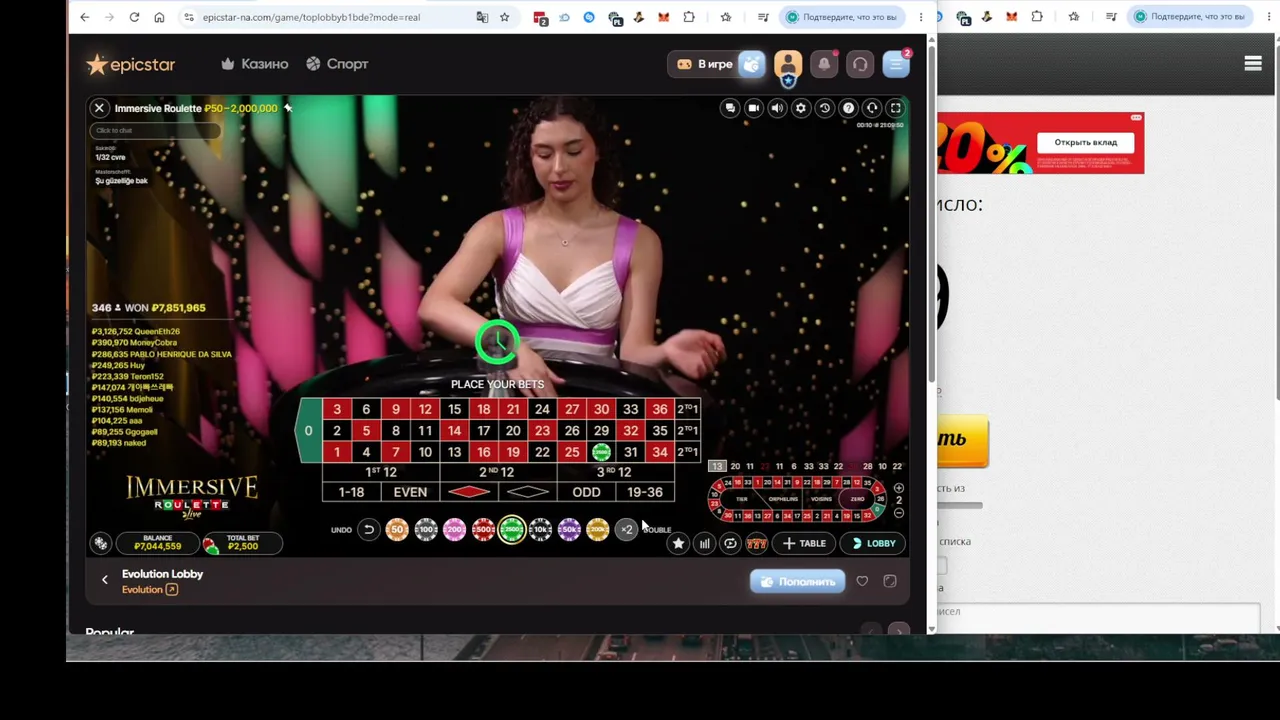Click the chat input field 'Click to chat'
The height and width of the screenshot is (720, 1280).
click(154, 131)
